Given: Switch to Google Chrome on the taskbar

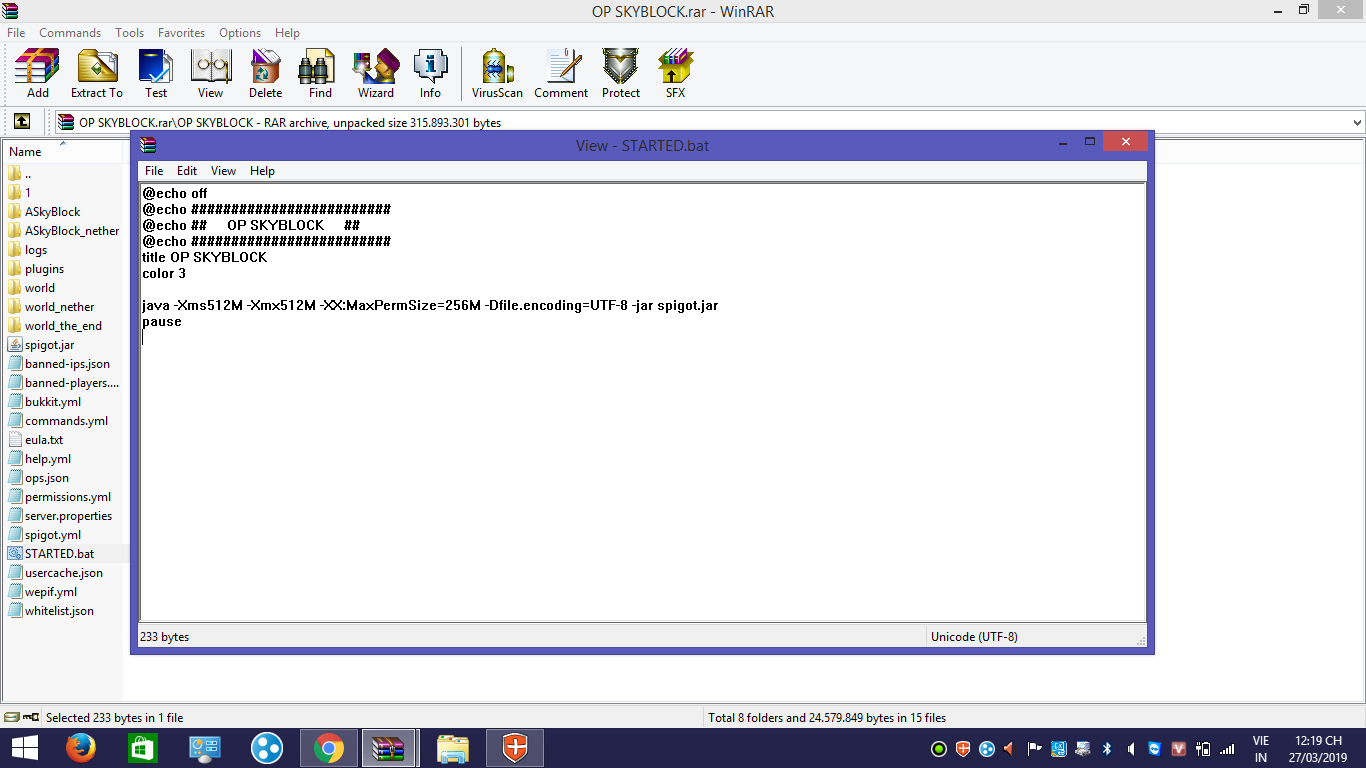Looking at the screenshot, I should tap(329, 748).
